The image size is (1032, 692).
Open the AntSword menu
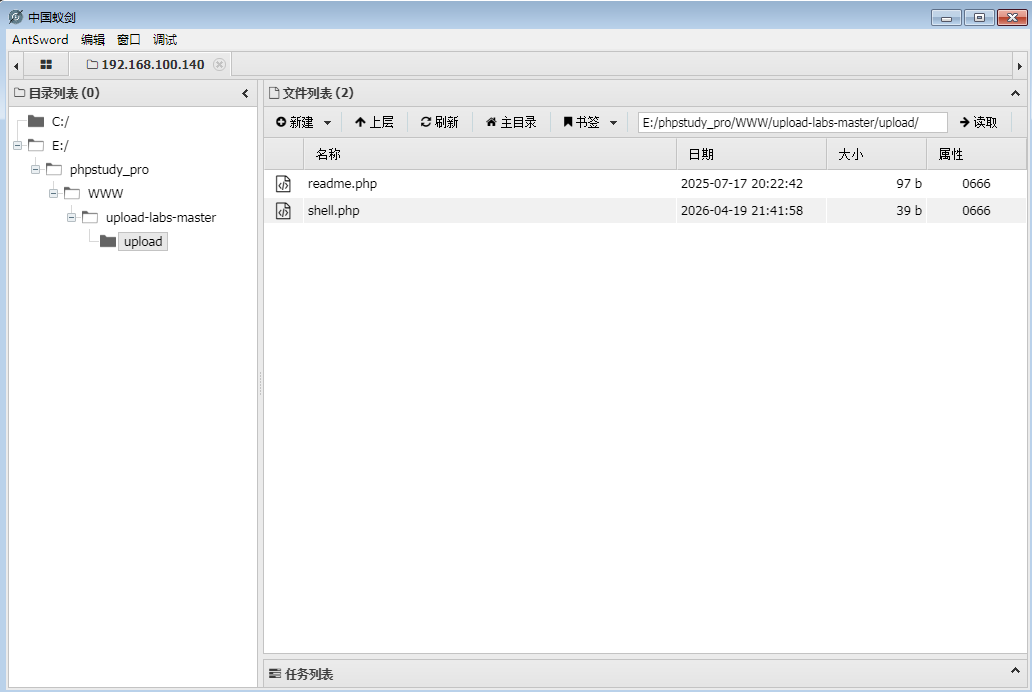tap(40, 40)
